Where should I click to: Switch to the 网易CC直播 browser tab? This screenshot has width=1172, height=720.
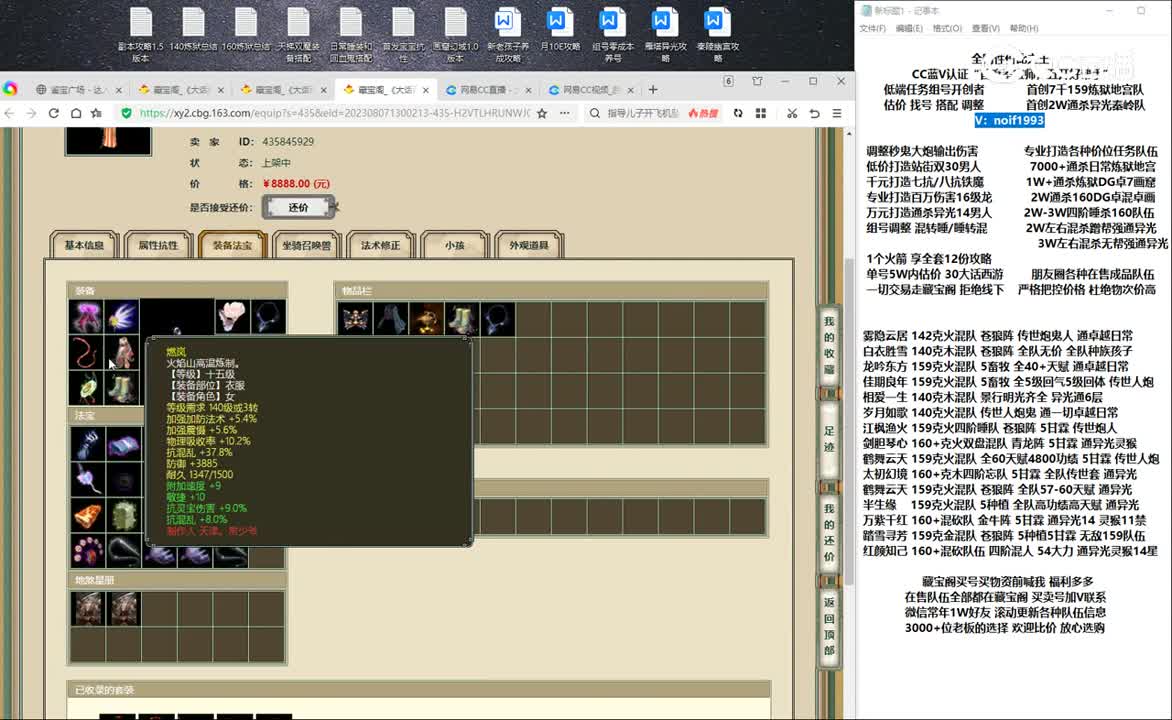click(488, 90)
